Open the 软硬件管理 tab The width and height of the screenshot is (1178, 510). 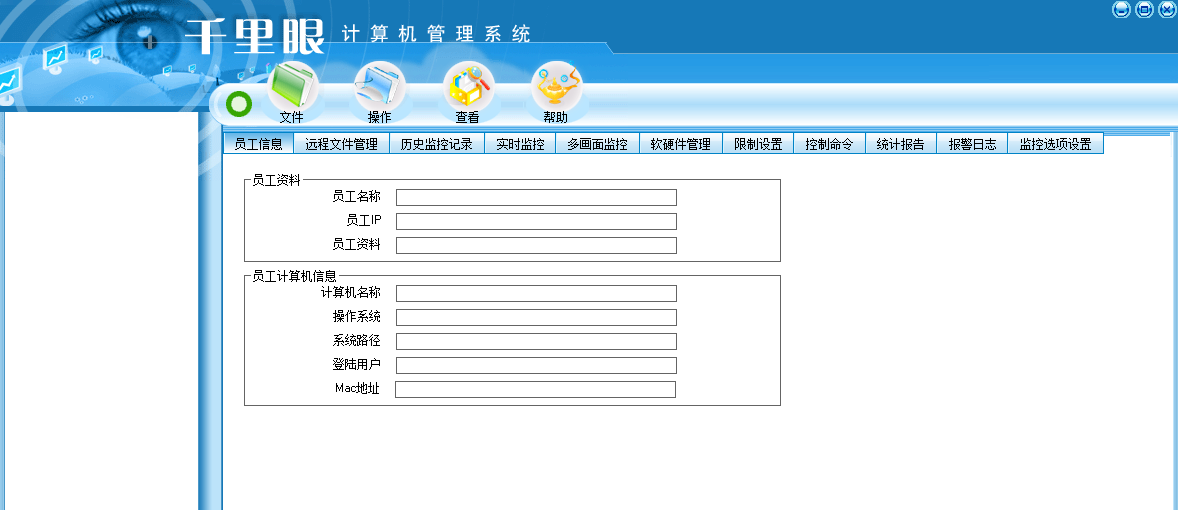point(681,143)
